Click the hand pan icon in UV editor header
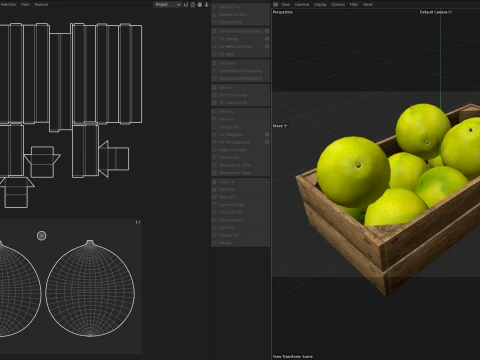Viewport: 480px width, 360px height. [x=200, y=5]
